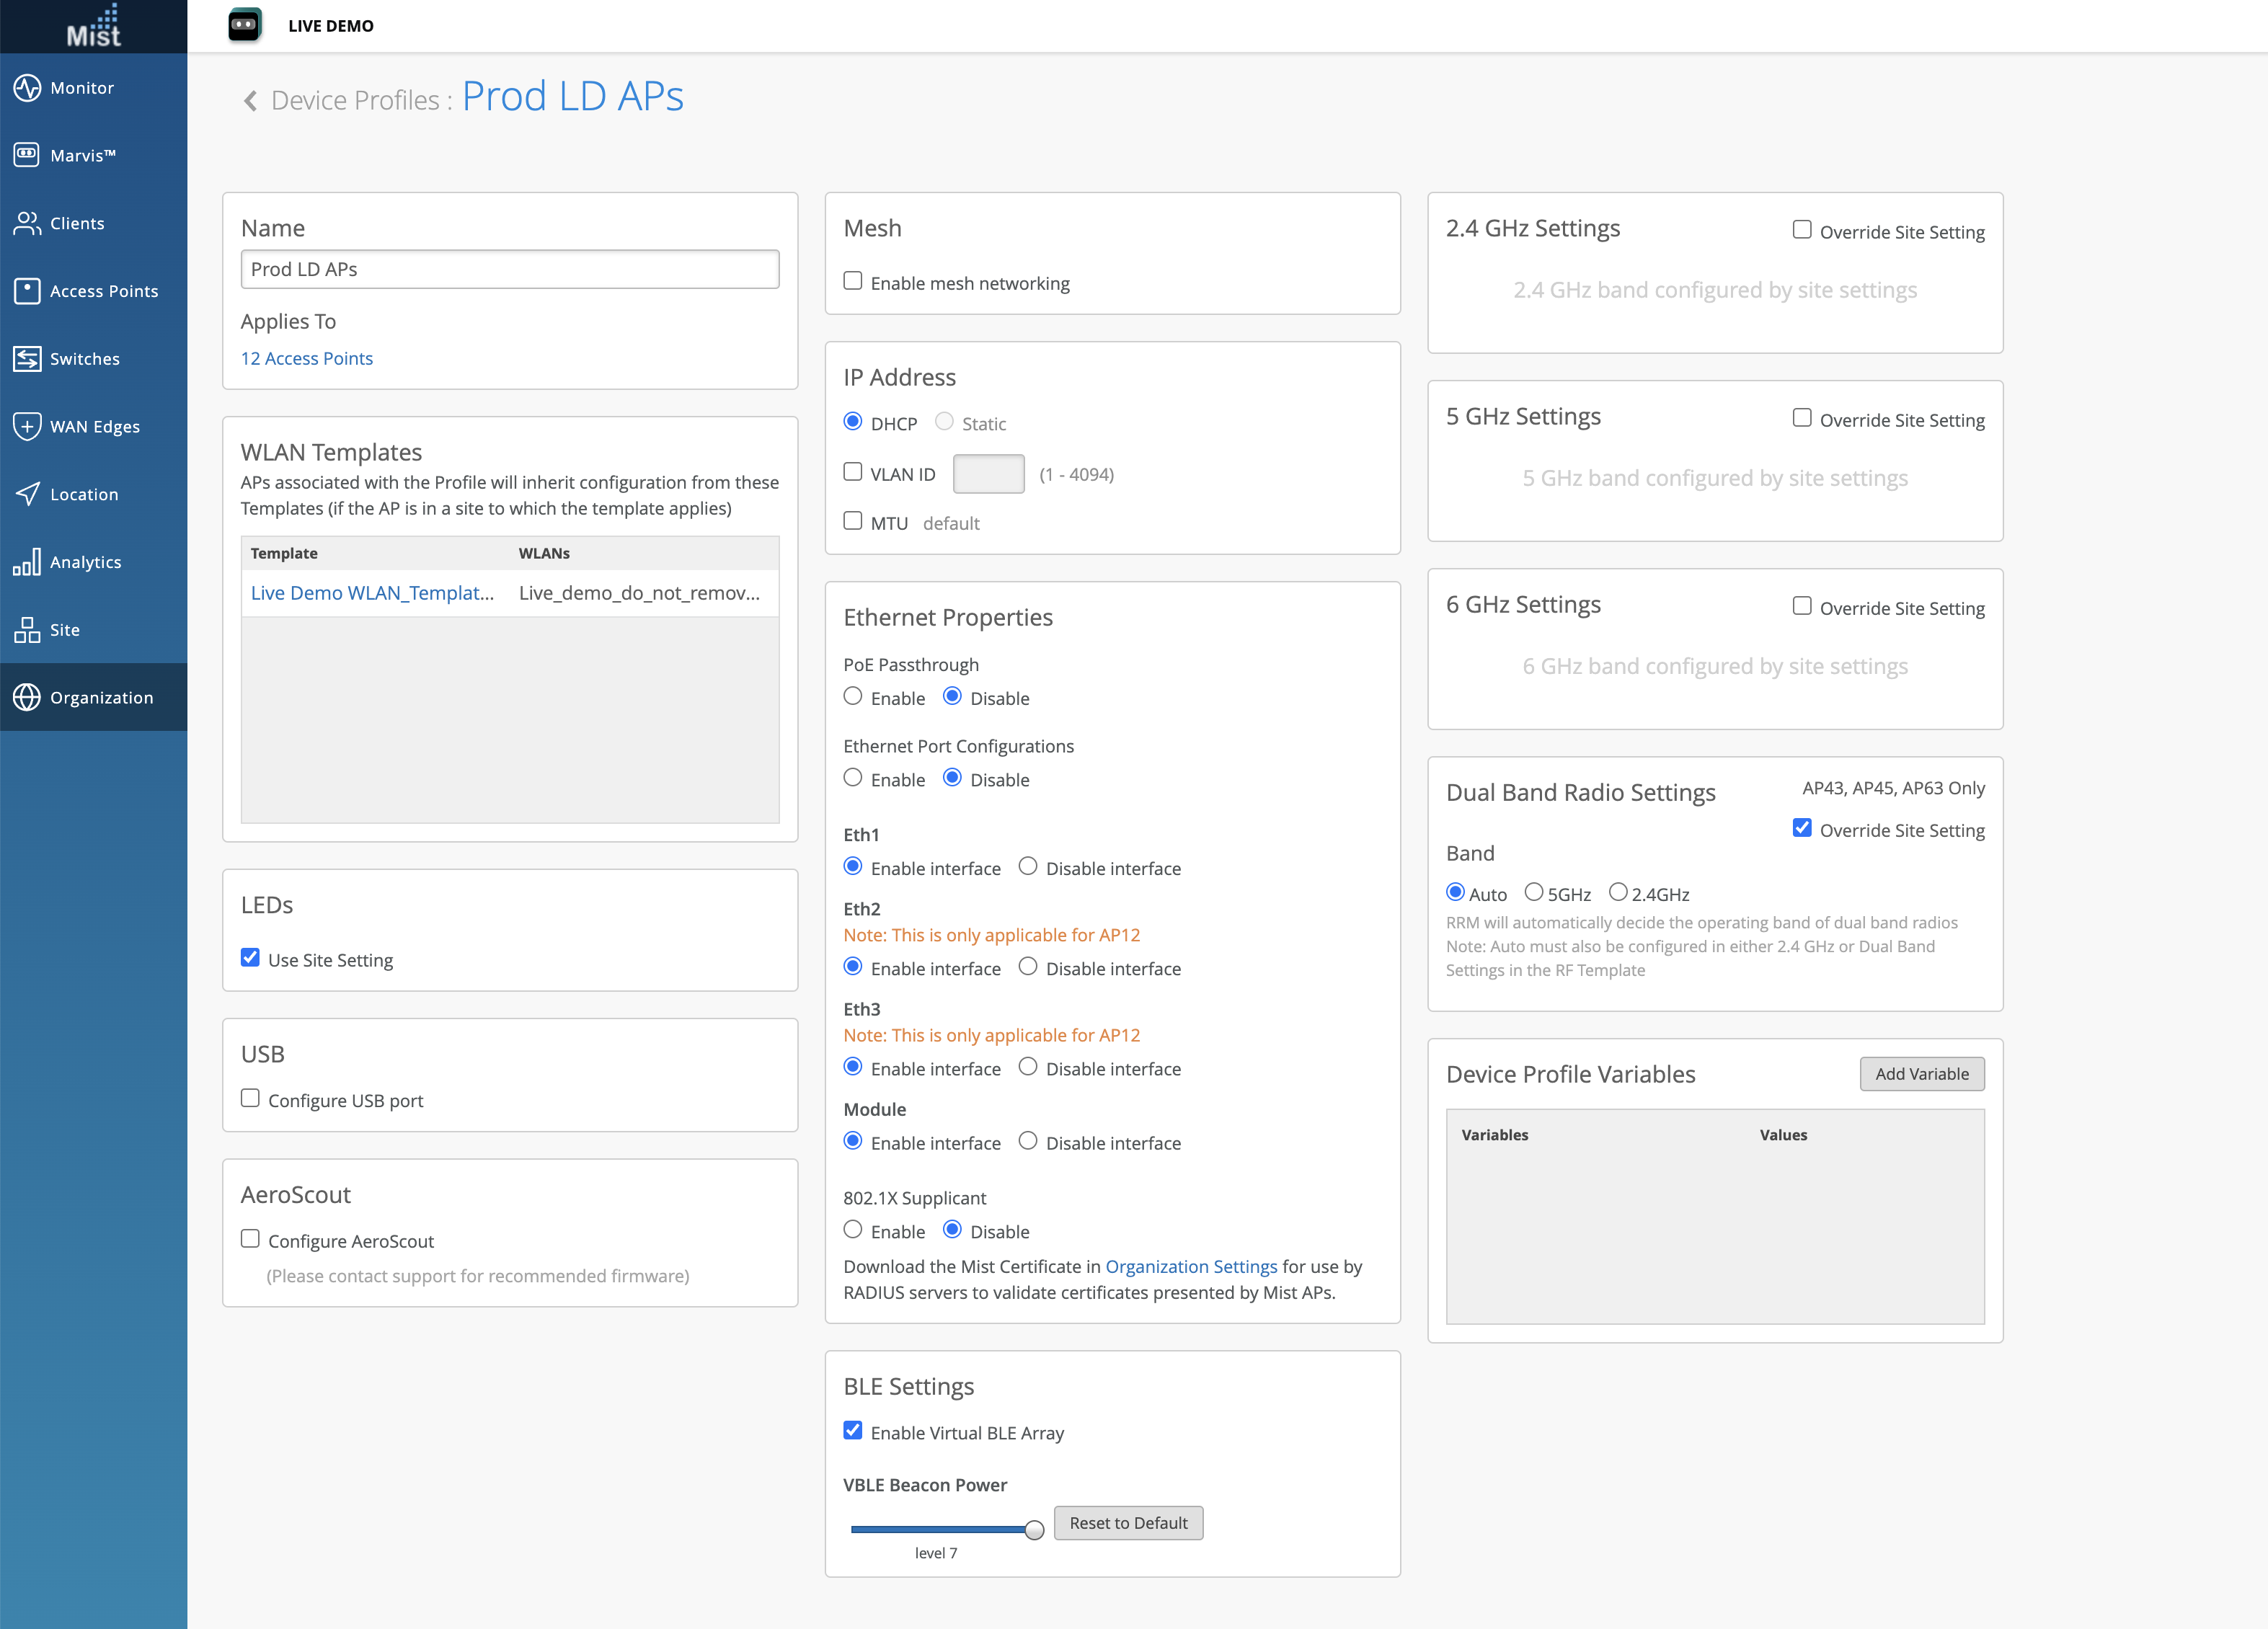This screenshot has height=1629, width=2268.
Task: Click the profile Name text field
Action: [x=509, y=269]
